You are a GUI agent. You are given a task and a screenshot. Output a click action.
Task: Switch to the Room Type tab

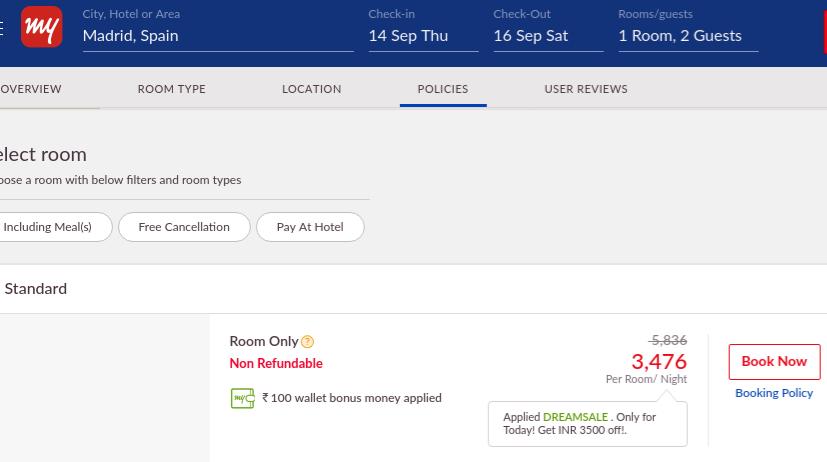point(171,89)
